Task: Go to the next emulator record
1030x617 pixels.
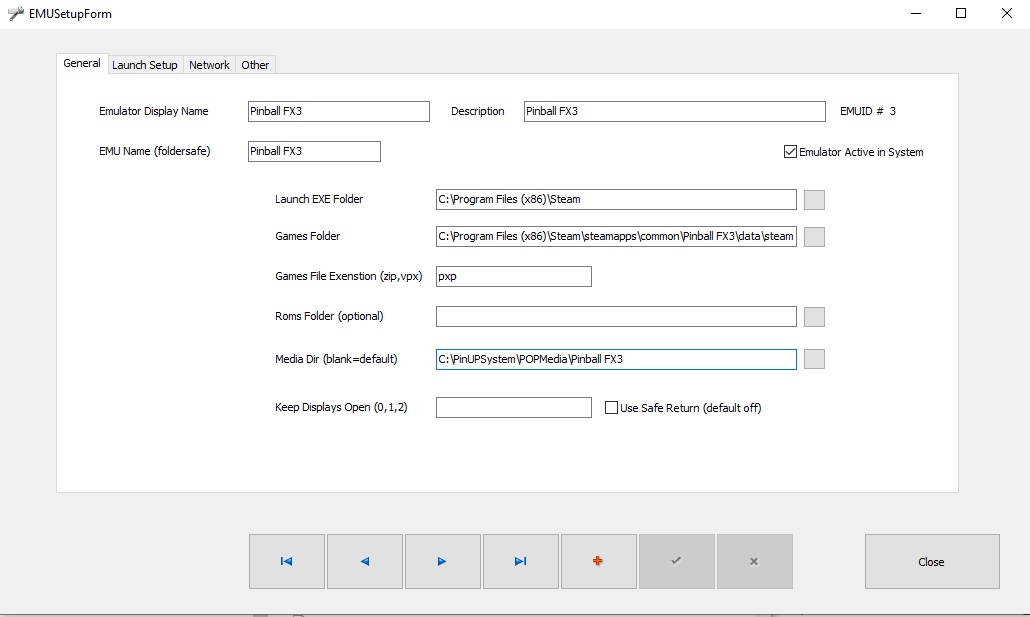Action: [x=442, y=562]
